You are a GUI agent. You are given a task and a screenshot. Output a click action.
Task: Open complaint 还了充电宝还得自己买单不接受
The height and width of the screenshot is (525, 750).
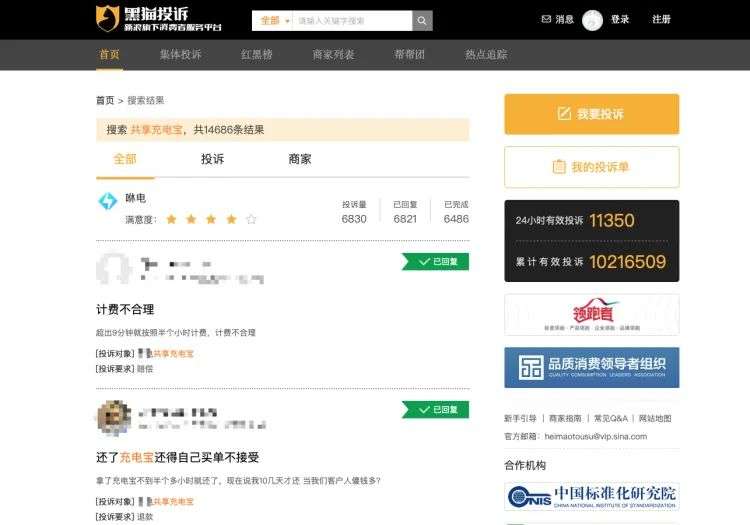click(x=177, y=458)
